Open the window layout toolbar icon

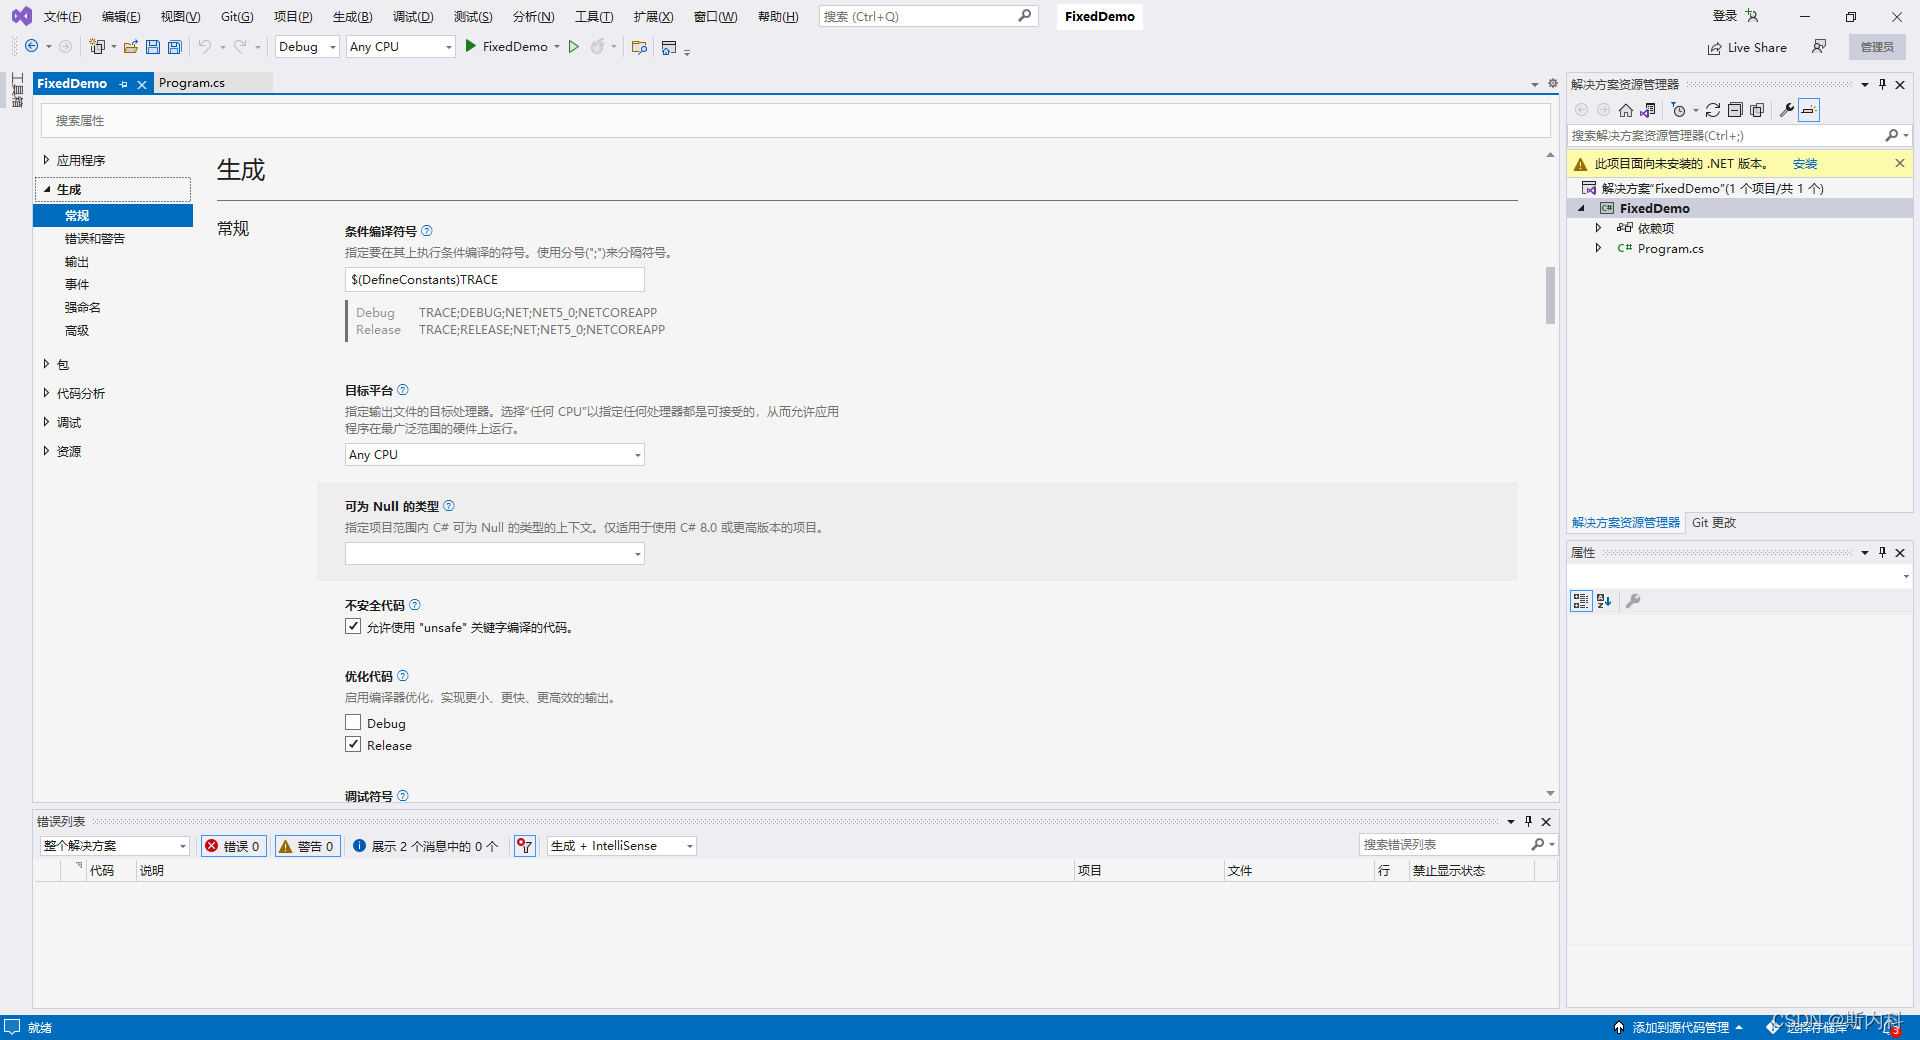pyautogui.click(x=669, y=46)
